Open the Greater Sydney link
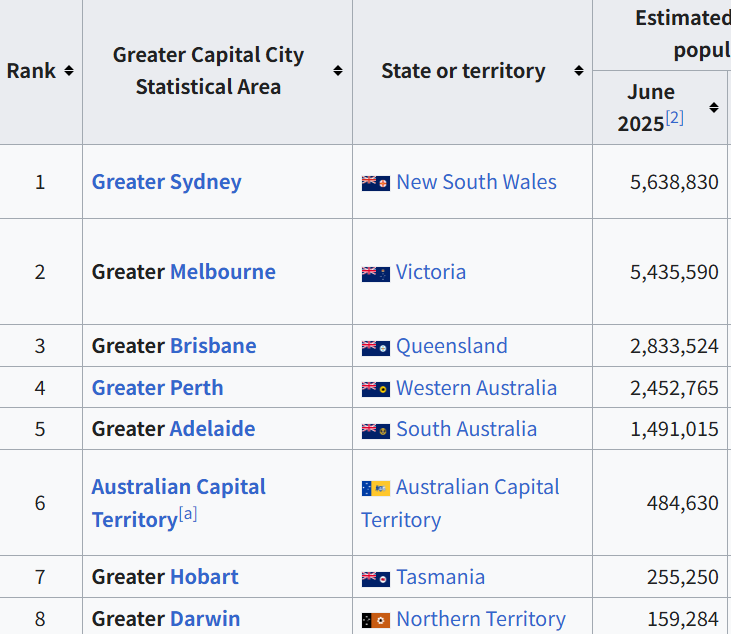Image resolution: width=731 pixels, height=634 pixels. [x=166, y=182]
